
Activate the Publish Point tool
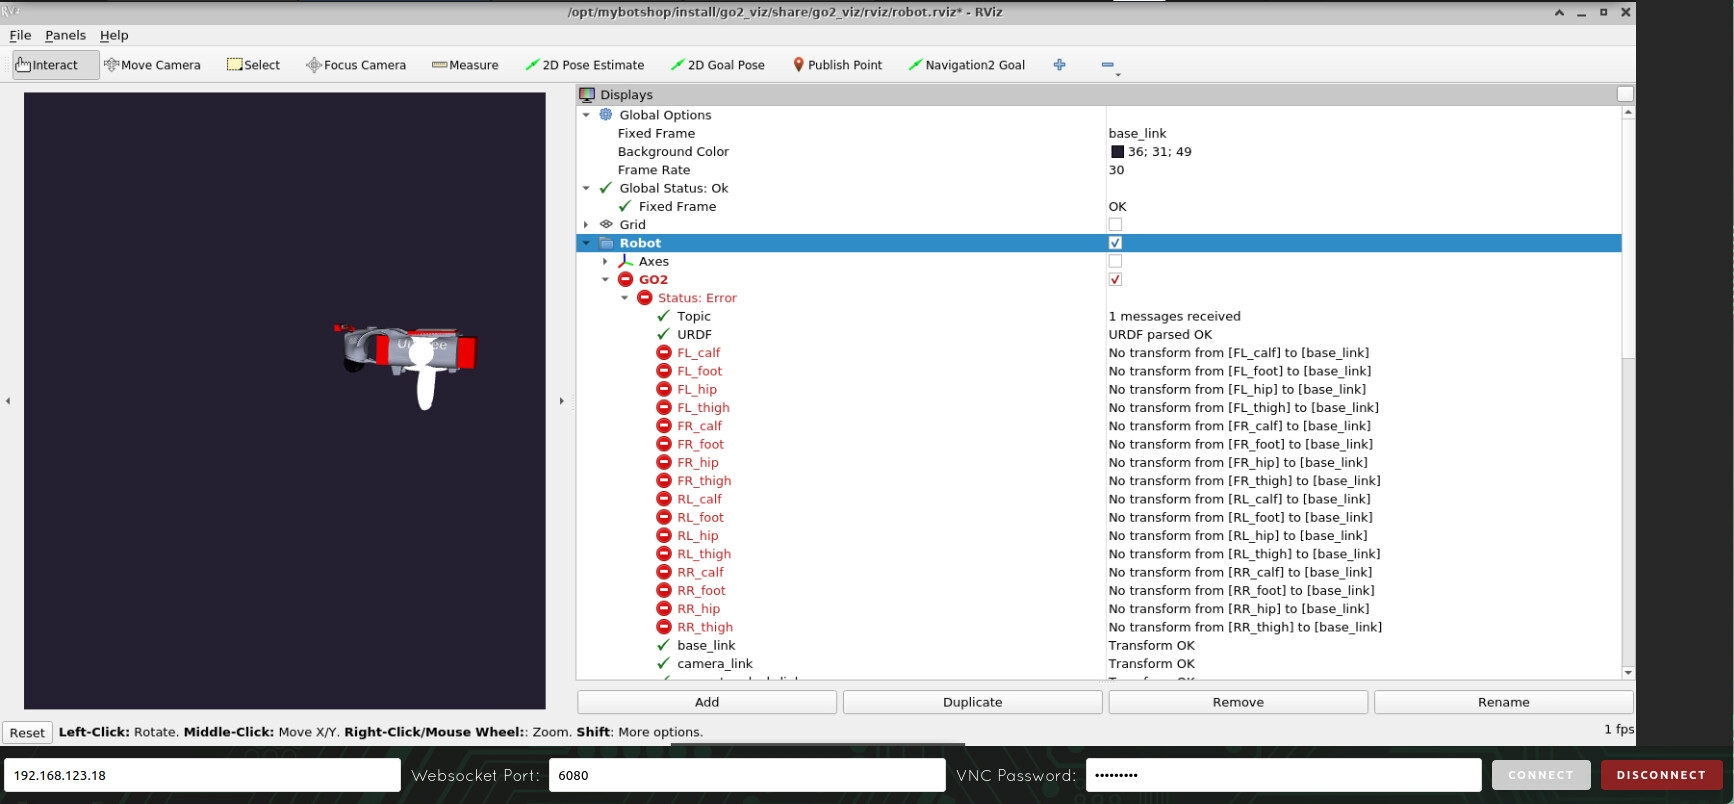[x=837, y=65]
